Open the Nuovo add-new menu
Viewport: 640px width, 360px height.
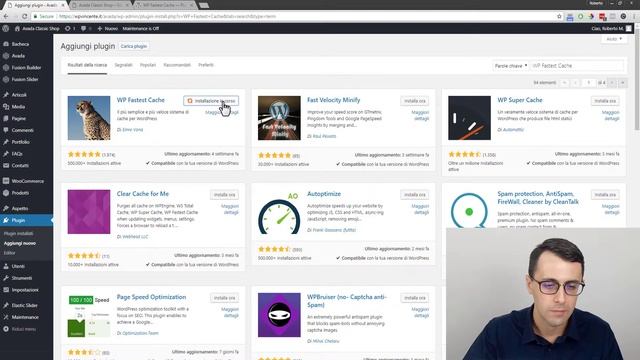pos(108,29)
